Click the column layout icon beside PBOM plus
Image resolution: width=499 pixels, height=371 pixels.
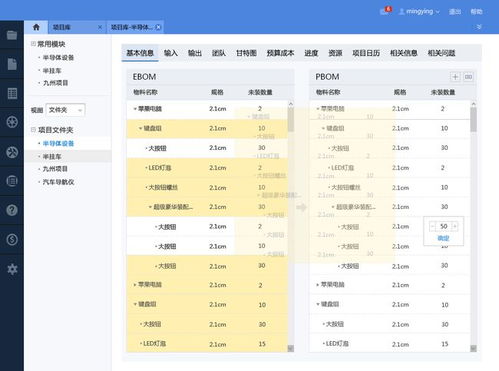(x=468, y=77)
